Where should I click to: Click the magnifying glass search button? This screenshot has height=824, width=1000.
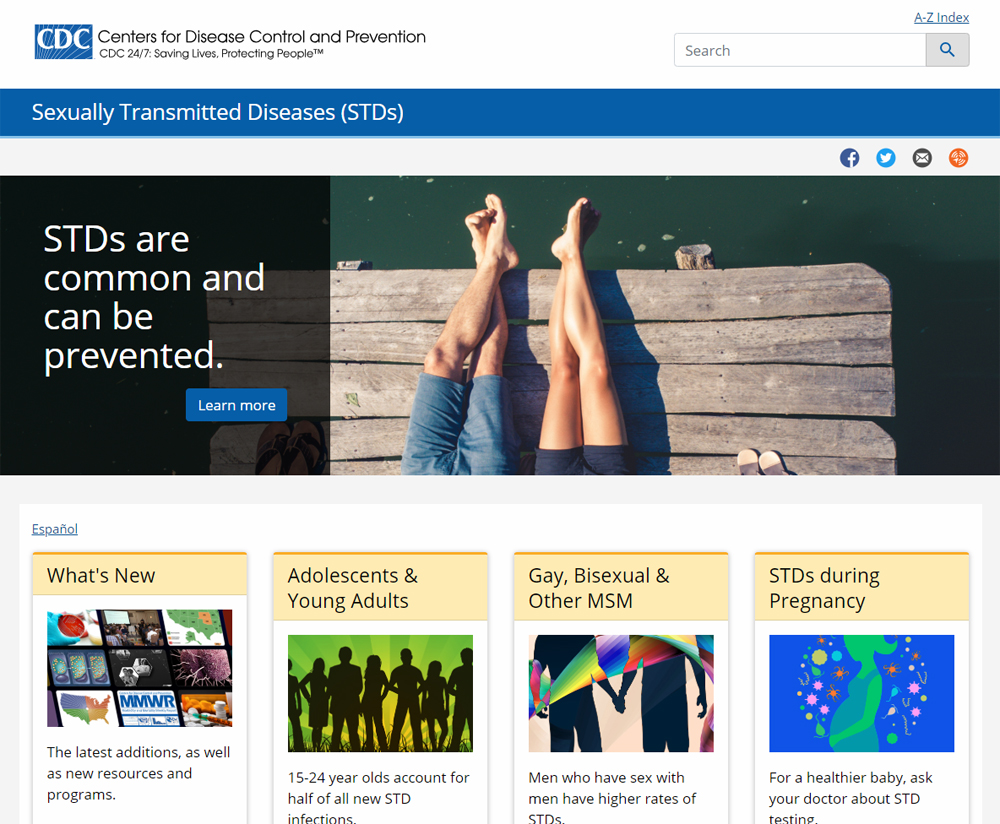(947, 50)
